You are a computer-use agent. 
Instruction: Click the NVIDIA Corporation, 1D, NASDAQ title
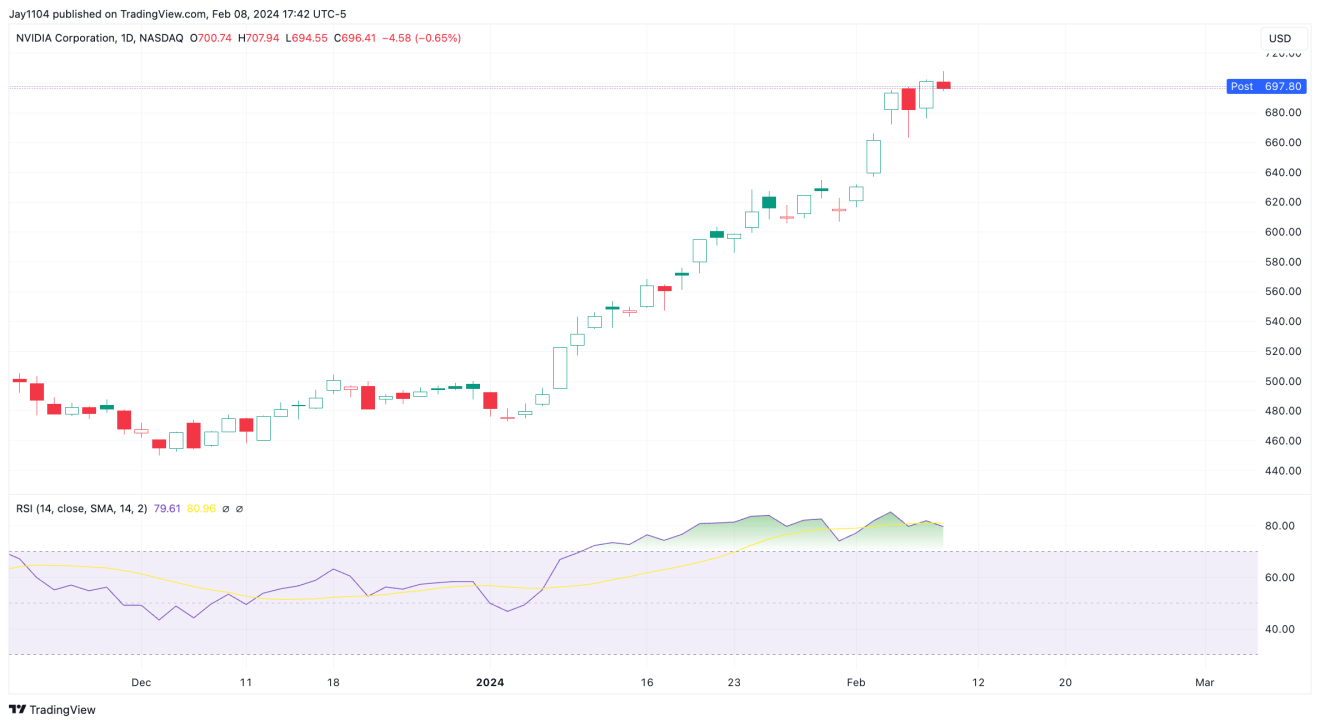[x=100, y=38]
